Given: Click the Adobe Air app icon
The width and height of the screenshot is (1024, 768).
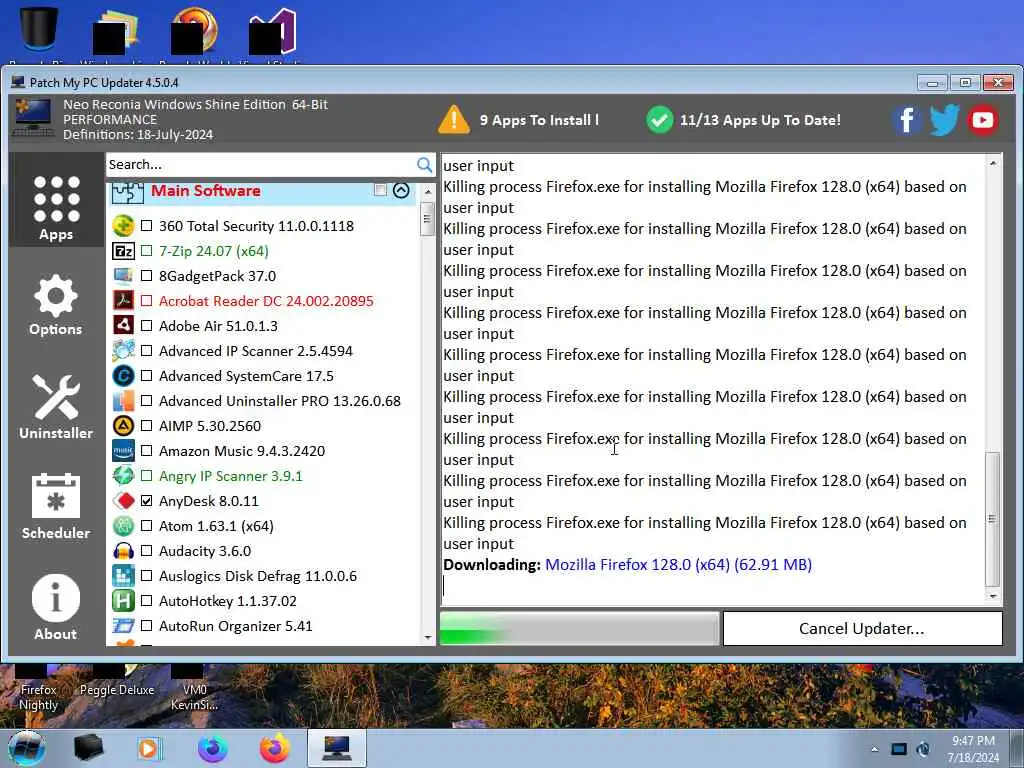Looking at the screenshot, I should click(123, 325).
